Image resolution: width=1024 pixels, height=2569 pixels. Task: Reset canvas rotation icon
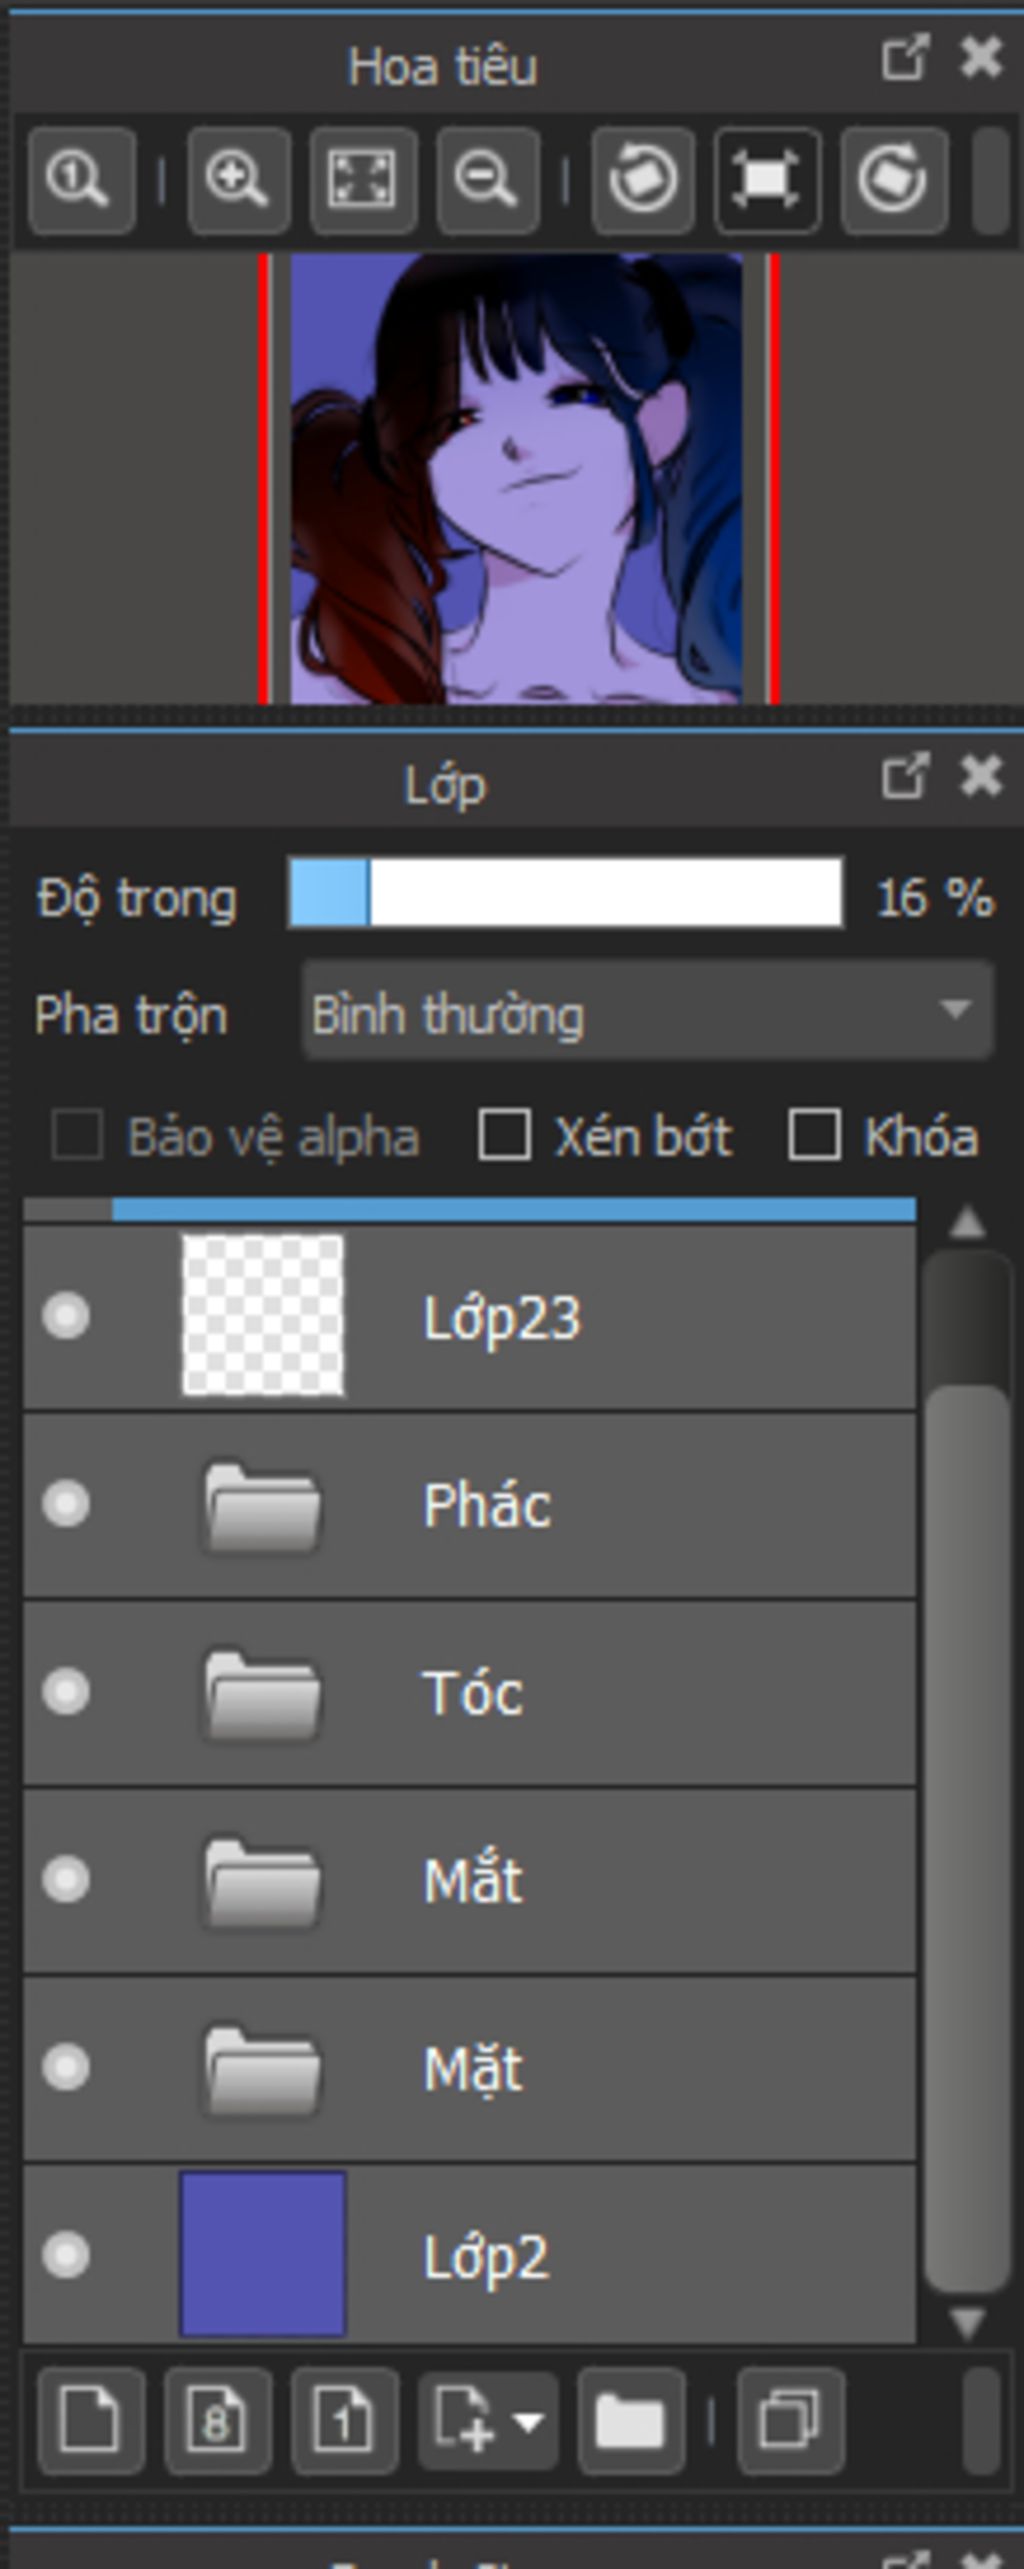(767, 181)
